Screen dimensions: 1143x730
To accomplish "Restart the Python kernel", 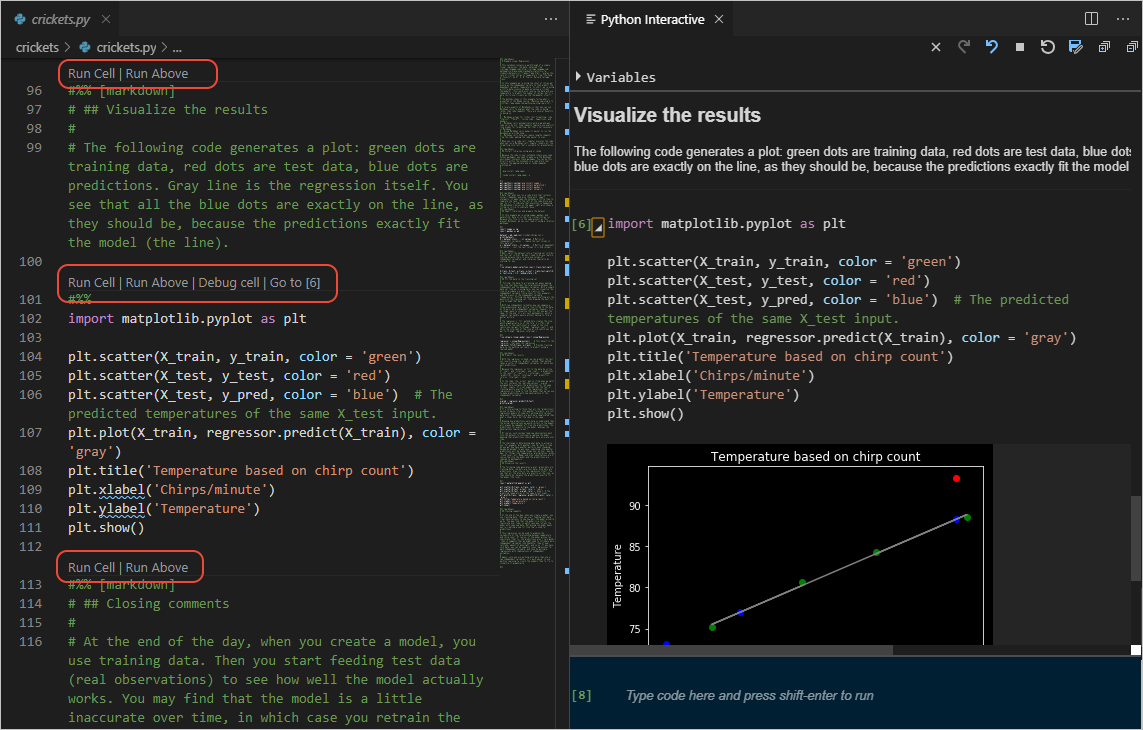I will (x=1046, y=46).
